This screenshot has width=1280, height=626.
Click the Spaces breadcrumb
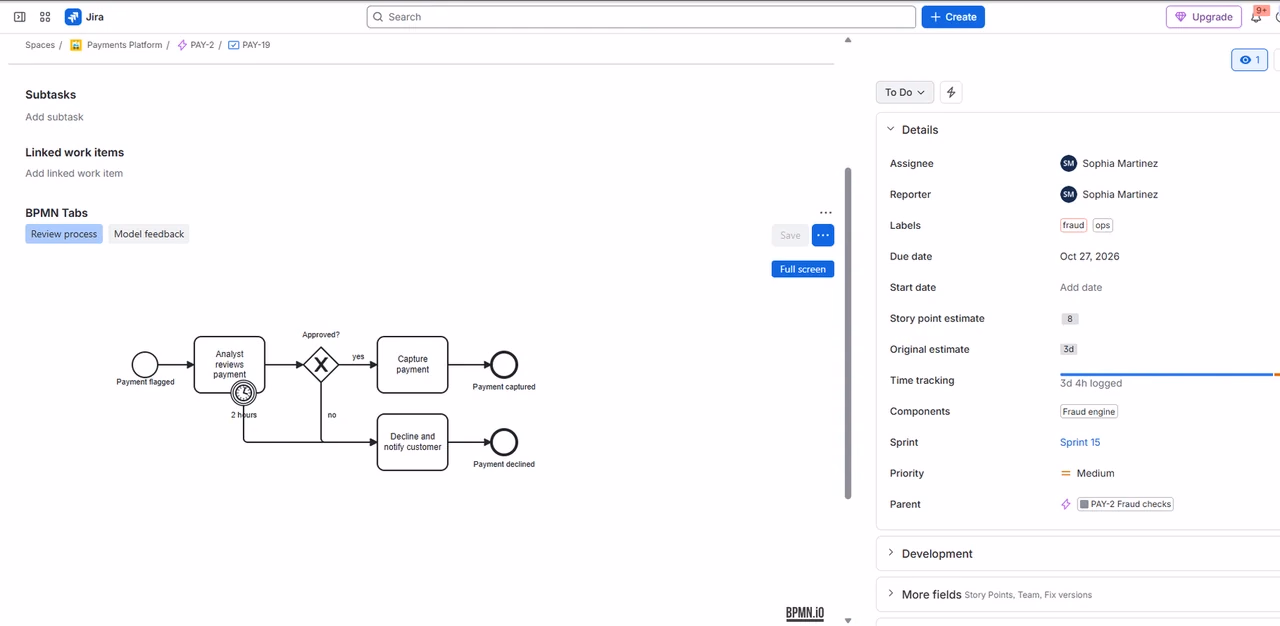[x=40, y=45]
